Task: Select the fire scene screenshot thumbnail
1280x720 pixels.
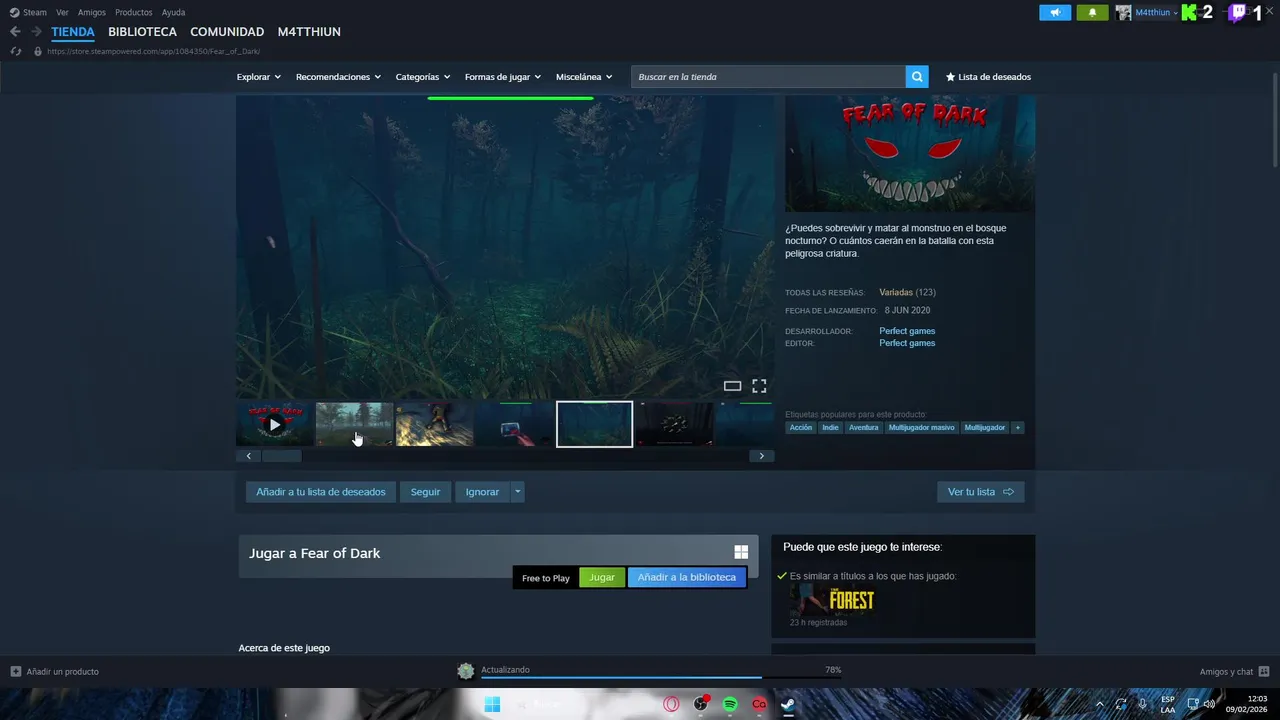Action: tap(434, 424)
